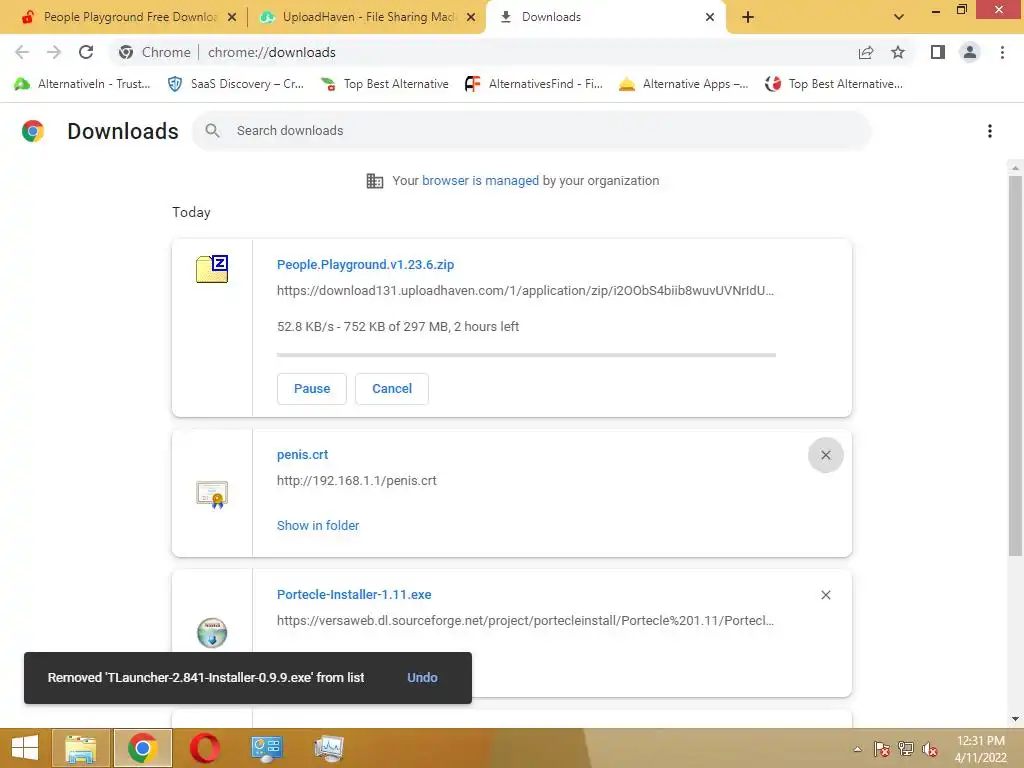Click the taskbar clock showing 12:31 PM

[x=980, y=748]
